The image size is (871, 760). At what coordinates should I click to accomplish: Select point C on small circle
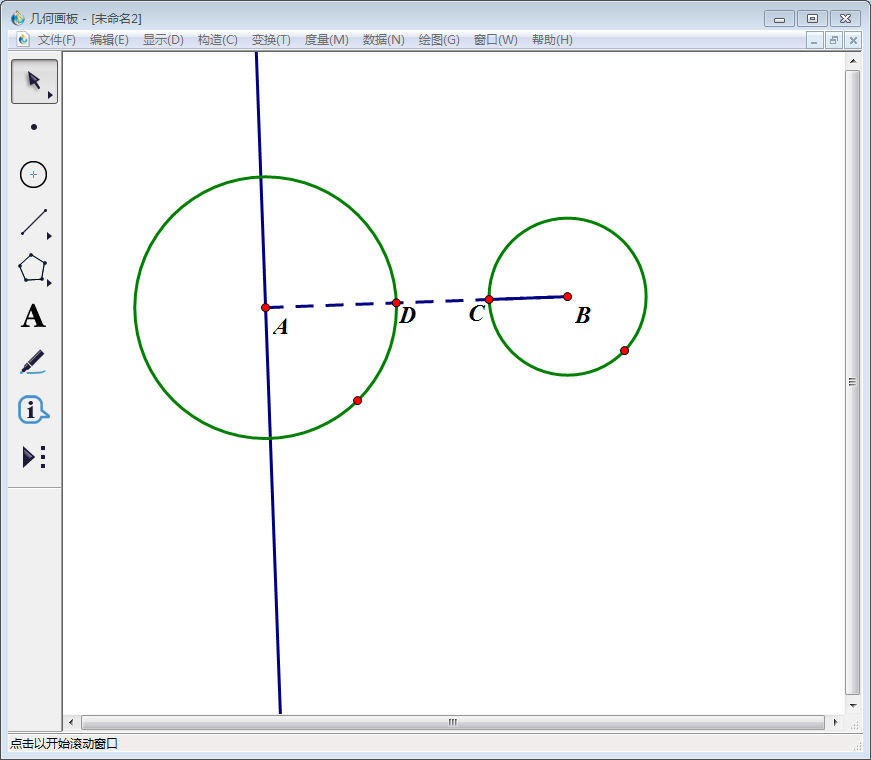(489, 299)
